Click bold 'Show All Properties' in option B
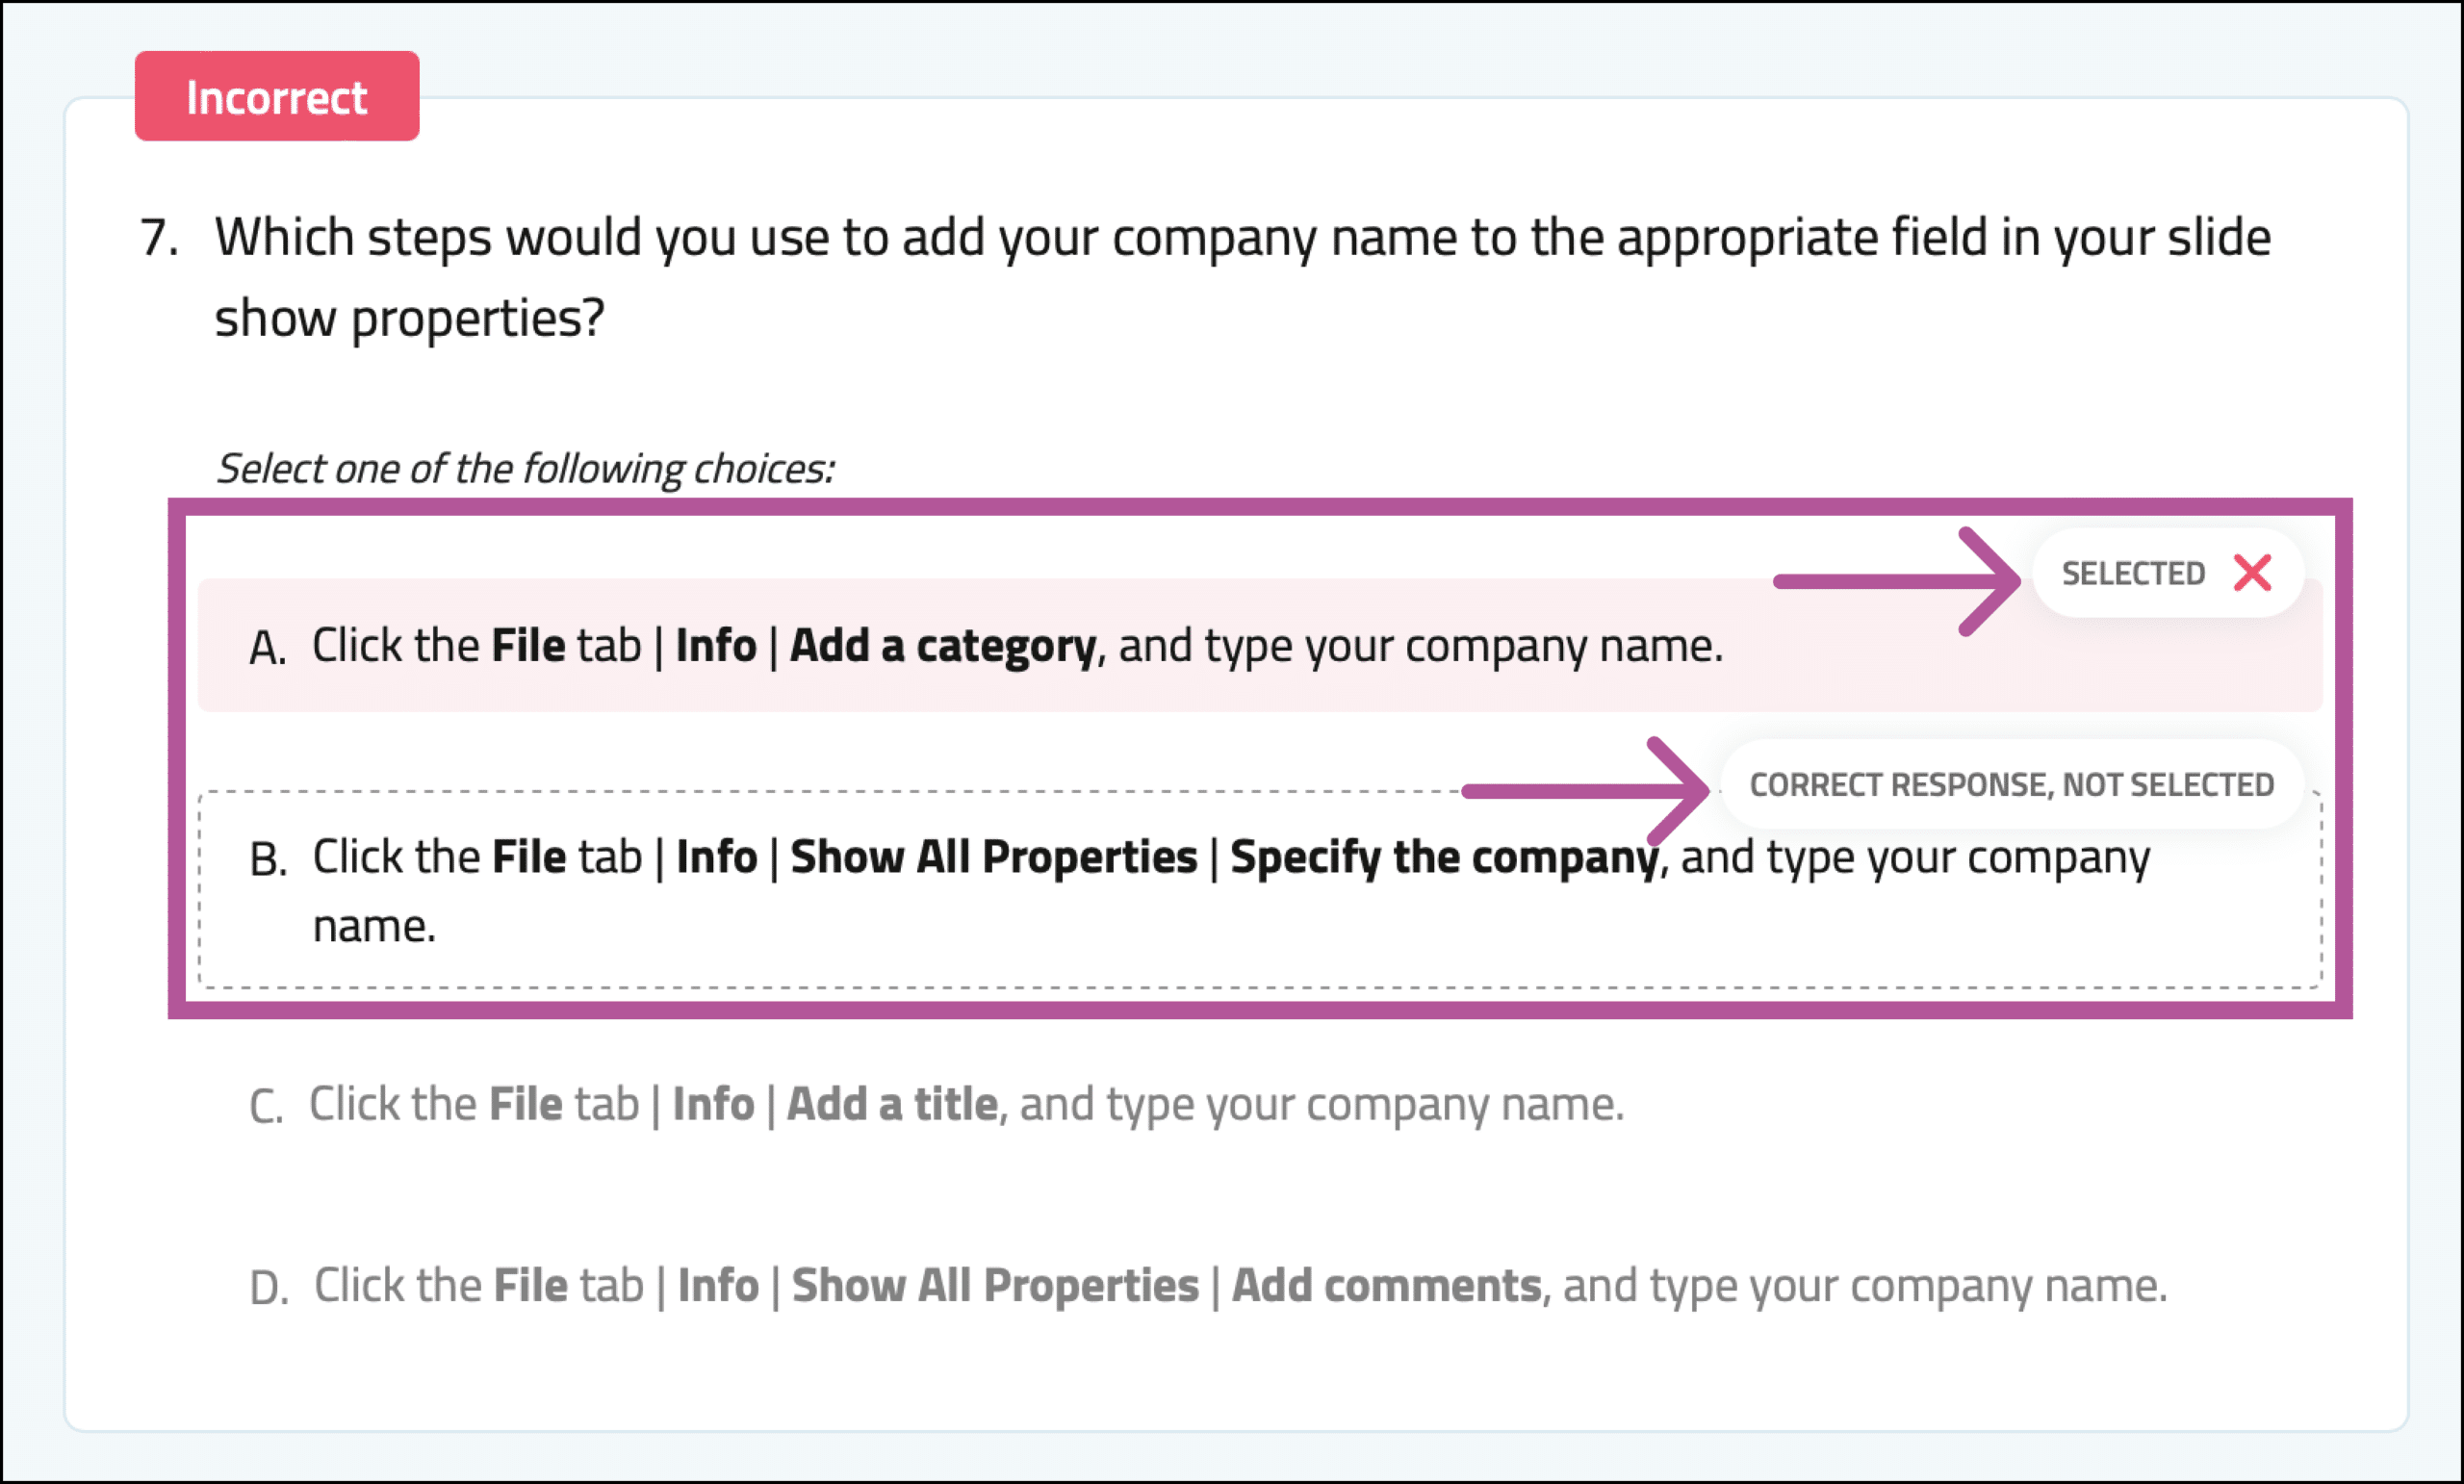The height and width of the screenshot is (1484, 2464). click(994, 857)
